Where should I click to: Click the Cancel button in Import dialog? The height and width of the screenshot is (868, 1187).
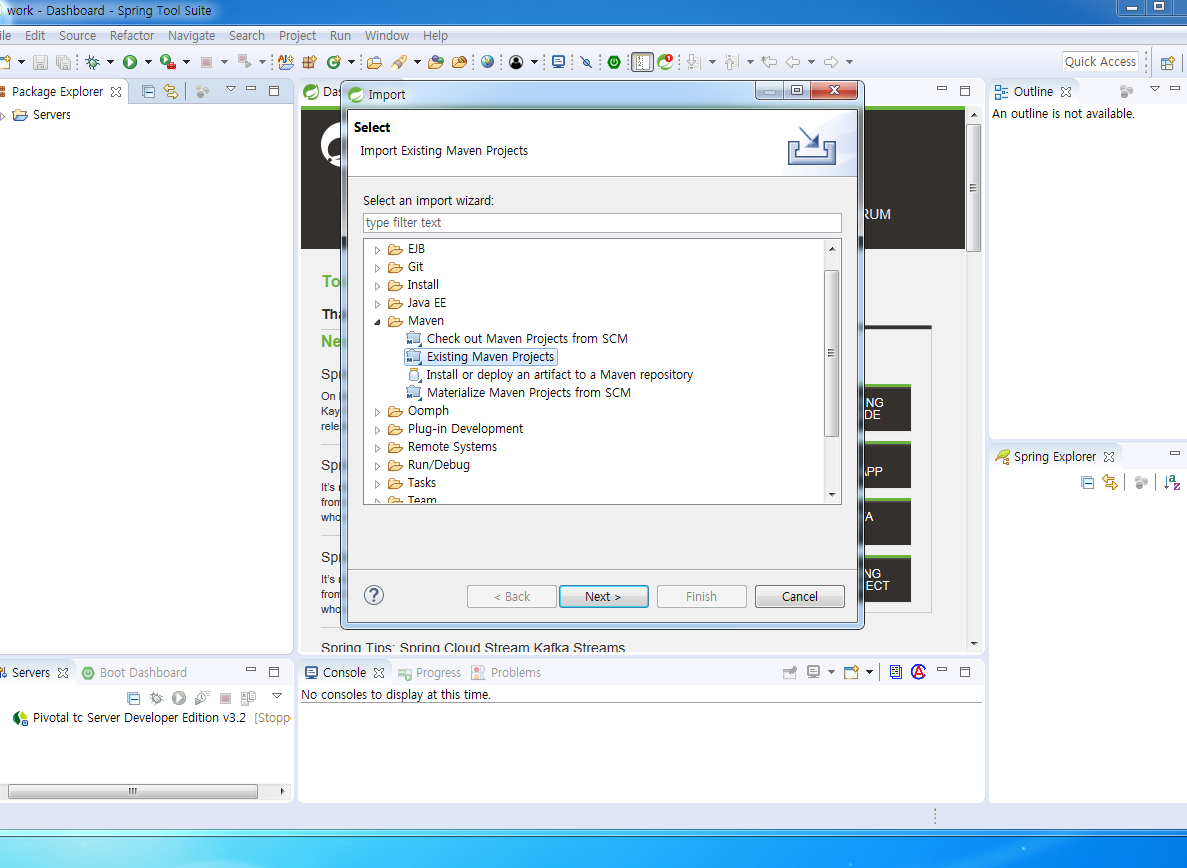pos(799,596)
